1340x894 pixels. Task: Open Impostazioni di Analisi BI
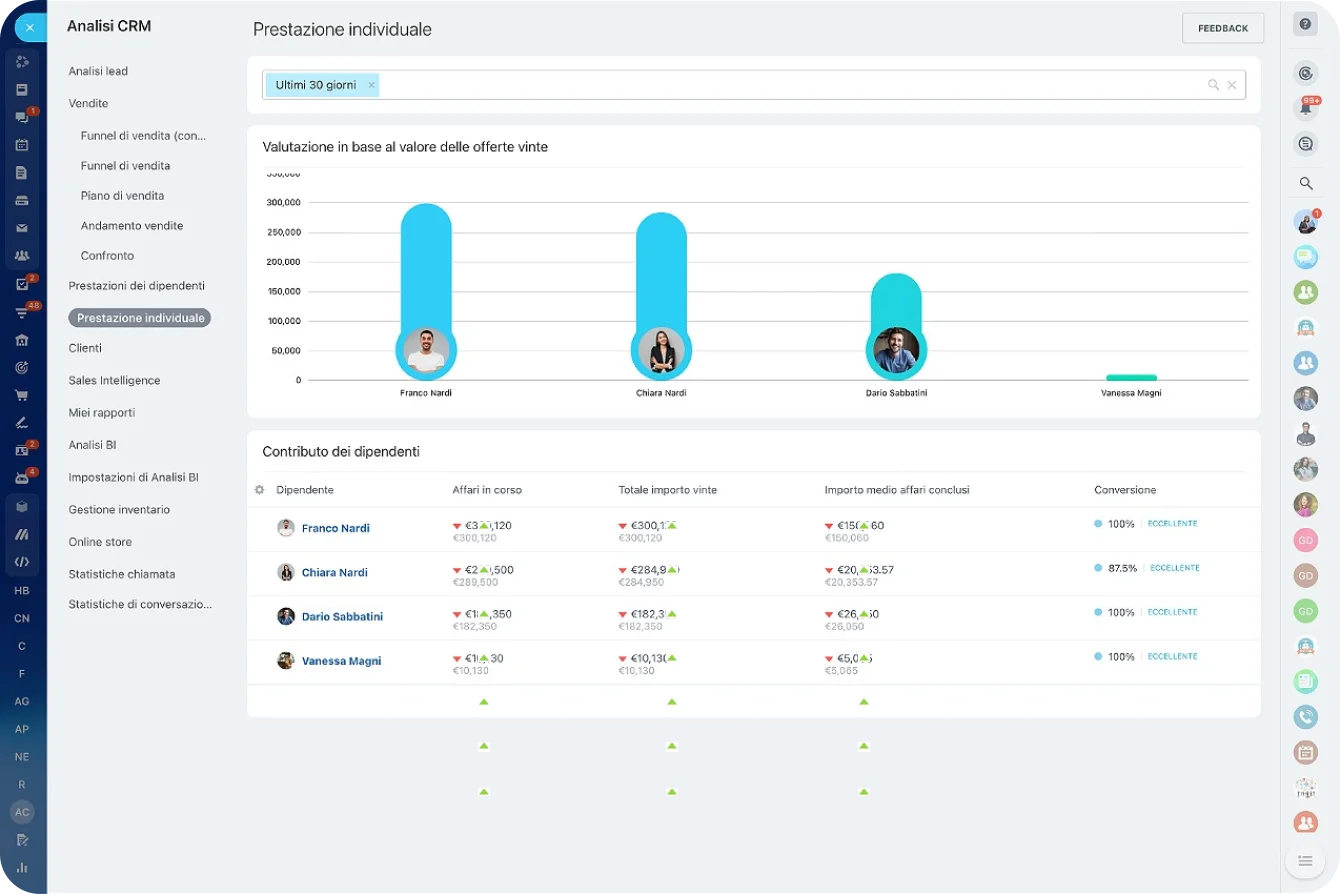click(x=133, y=477)
